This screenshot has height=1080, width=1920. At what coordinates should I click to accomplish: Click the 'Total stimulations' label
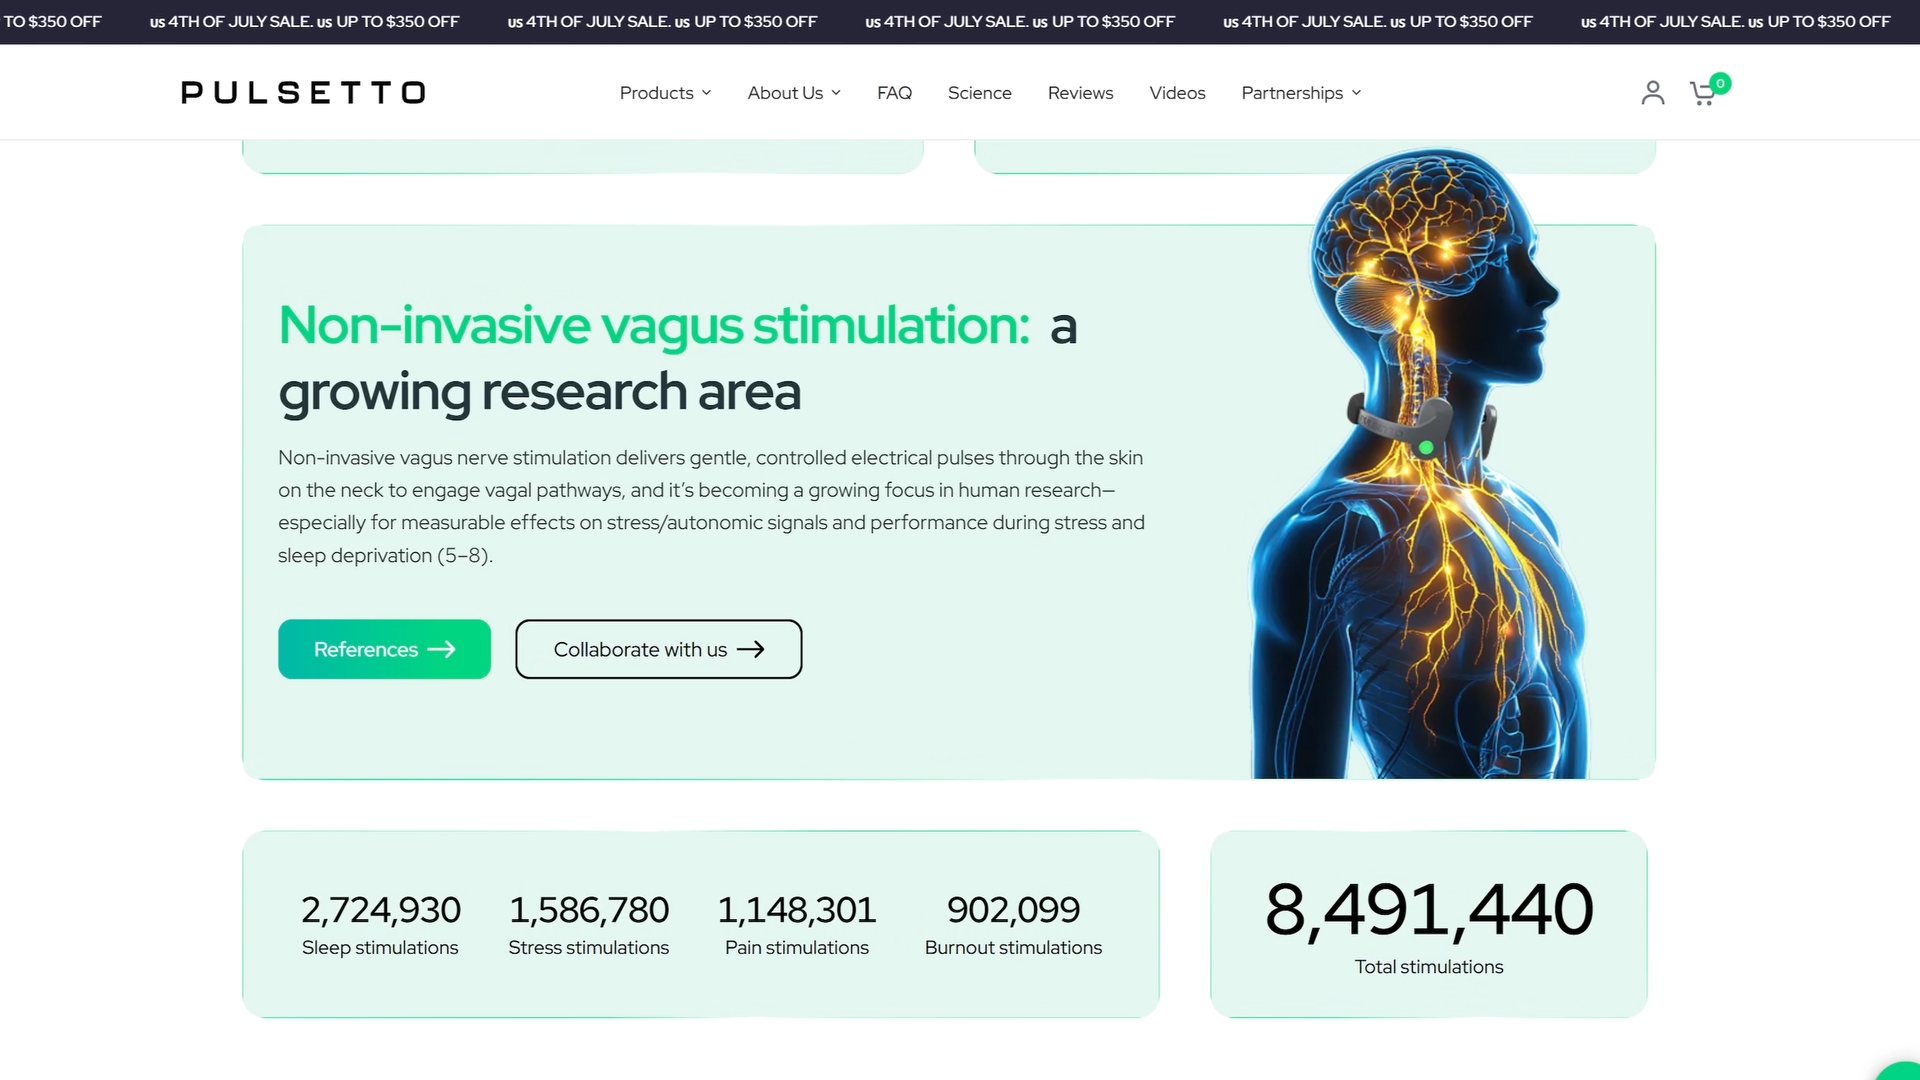tap(1429, 967)
